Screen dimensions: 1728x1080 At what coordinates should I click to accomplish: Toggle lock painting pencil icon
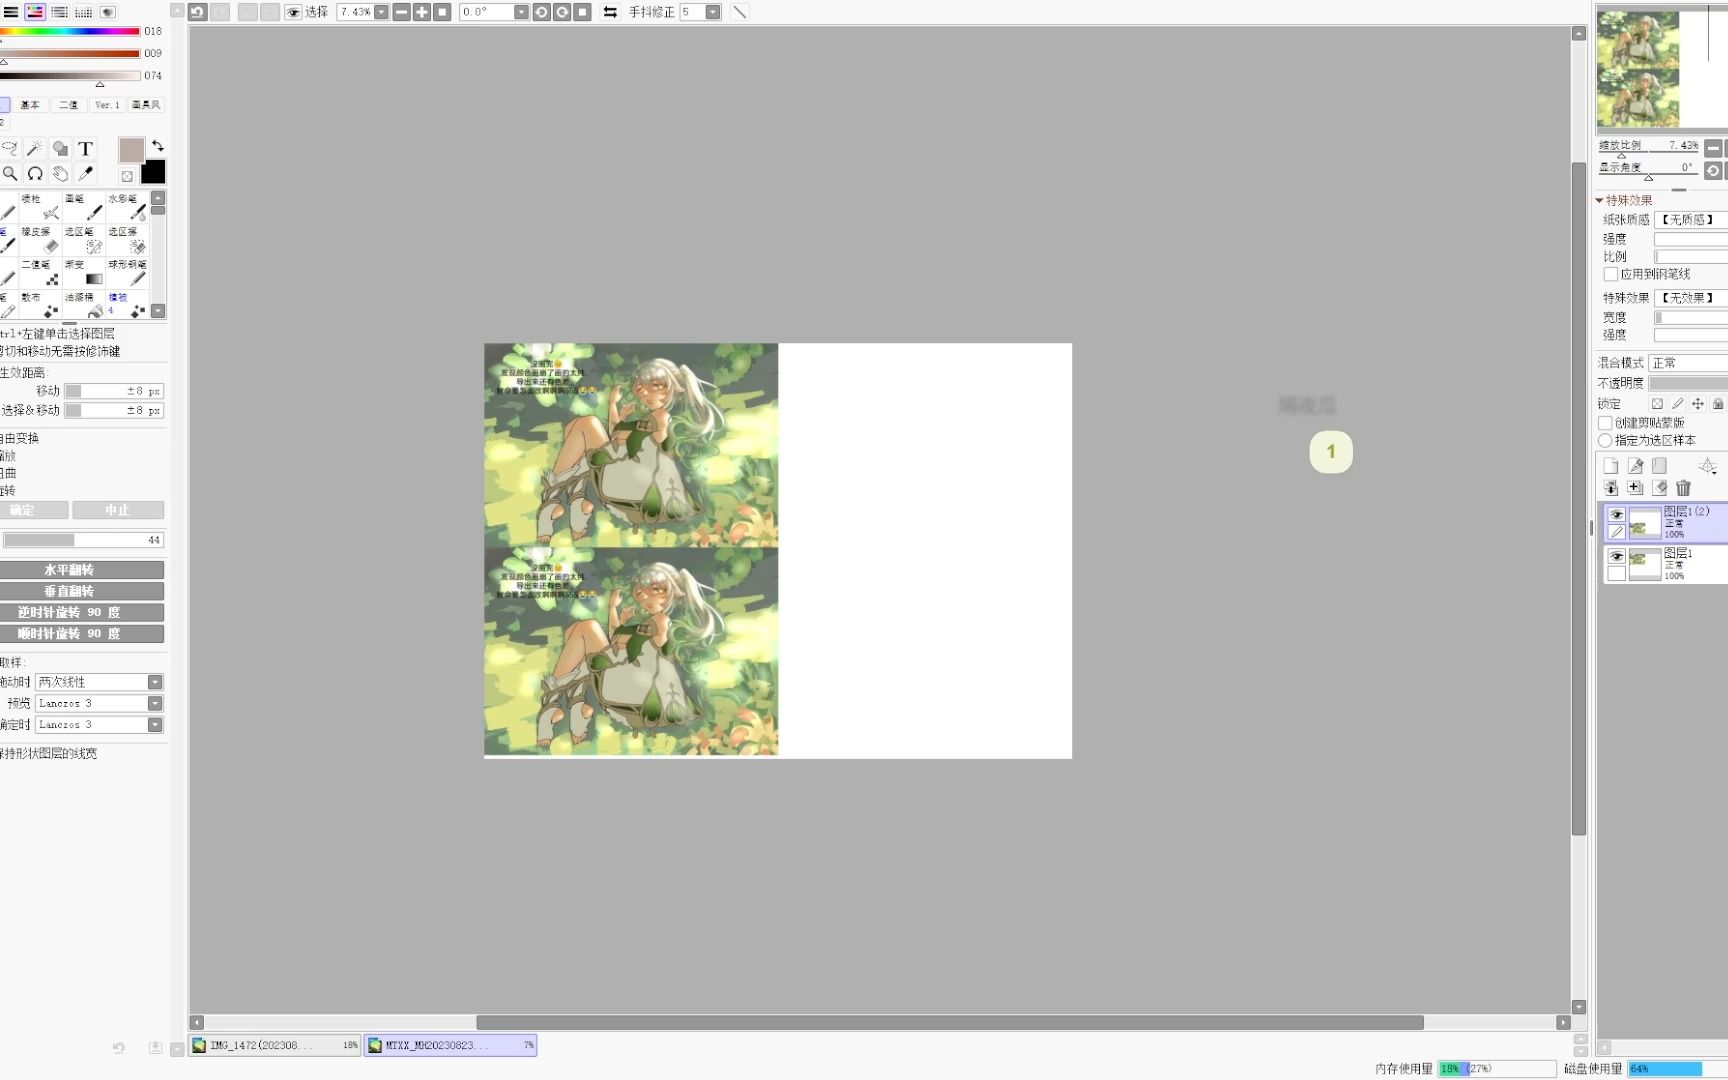[x=1678, y=404]
